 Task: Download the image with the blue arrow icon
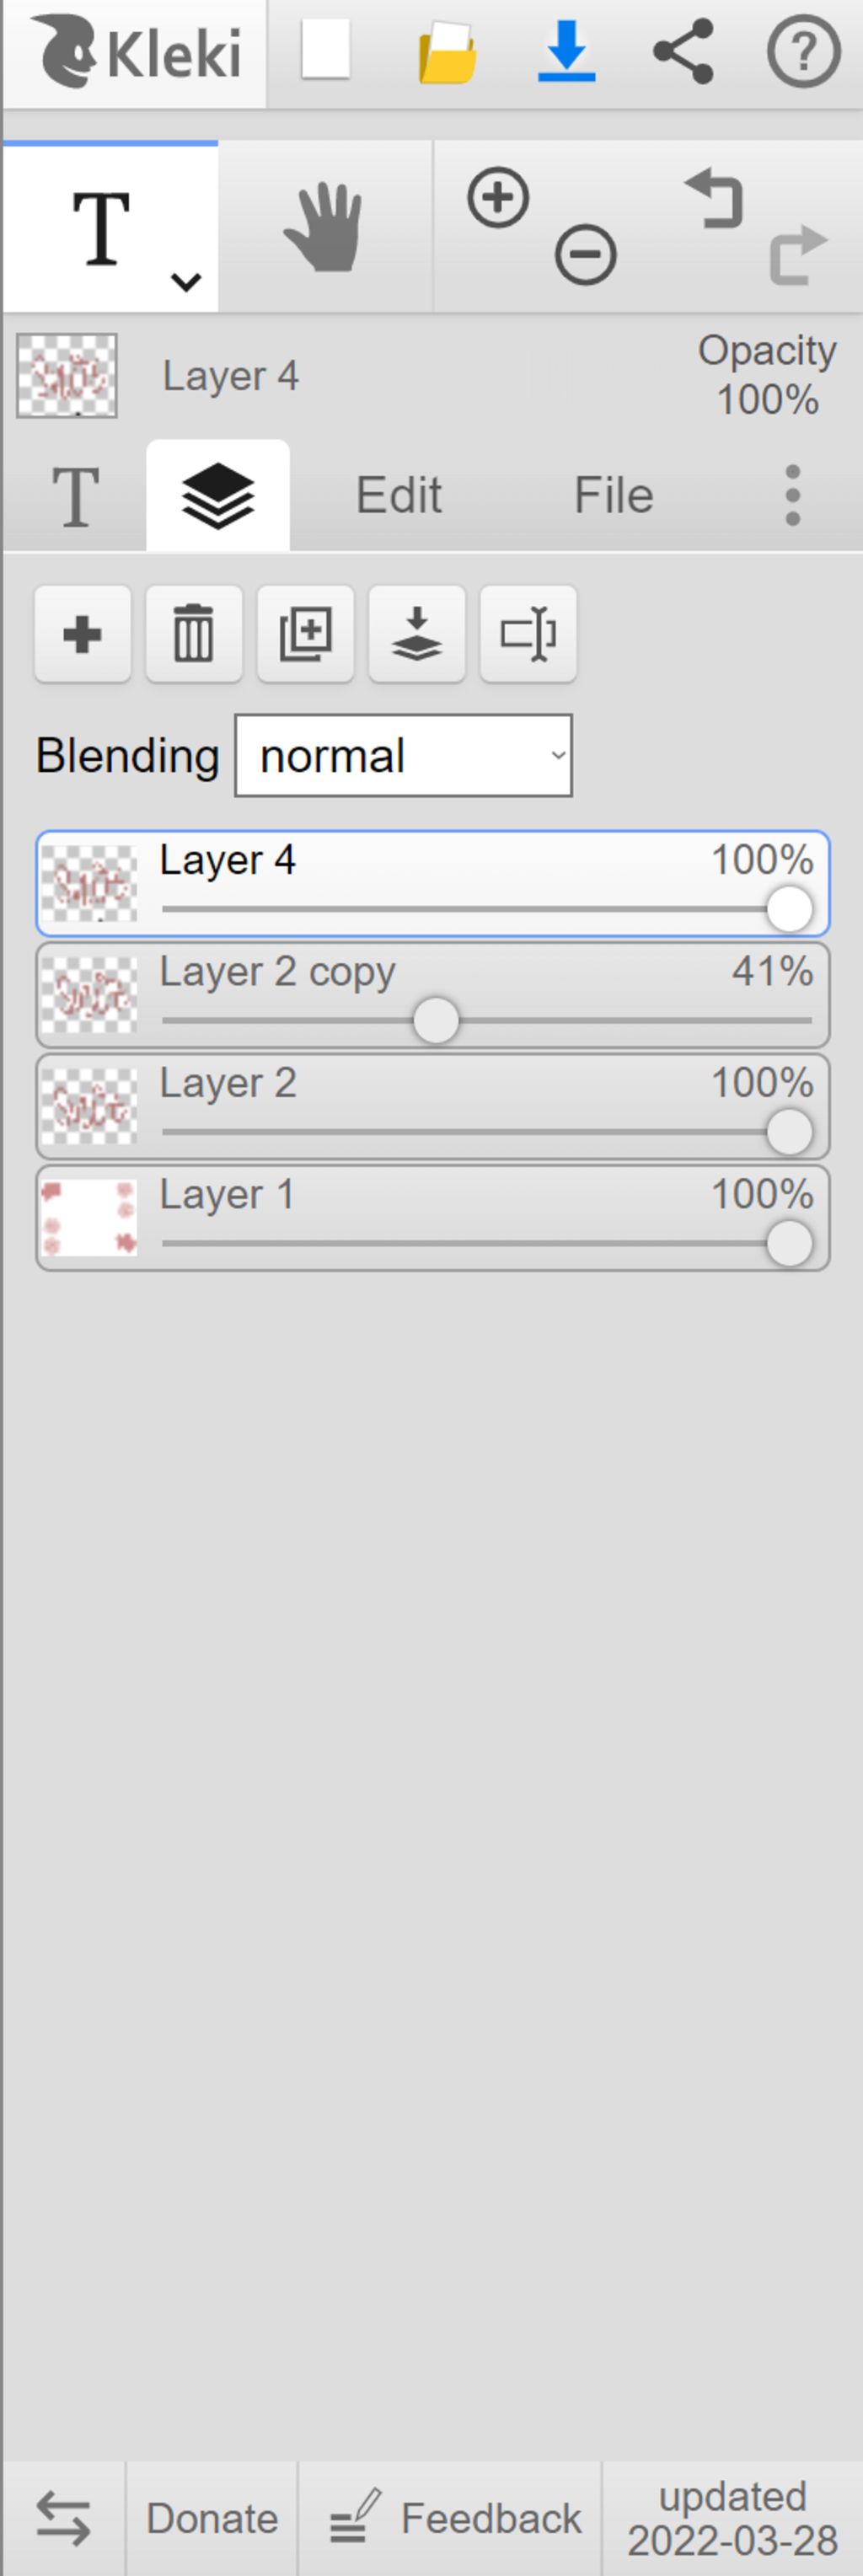coord(566,50)
